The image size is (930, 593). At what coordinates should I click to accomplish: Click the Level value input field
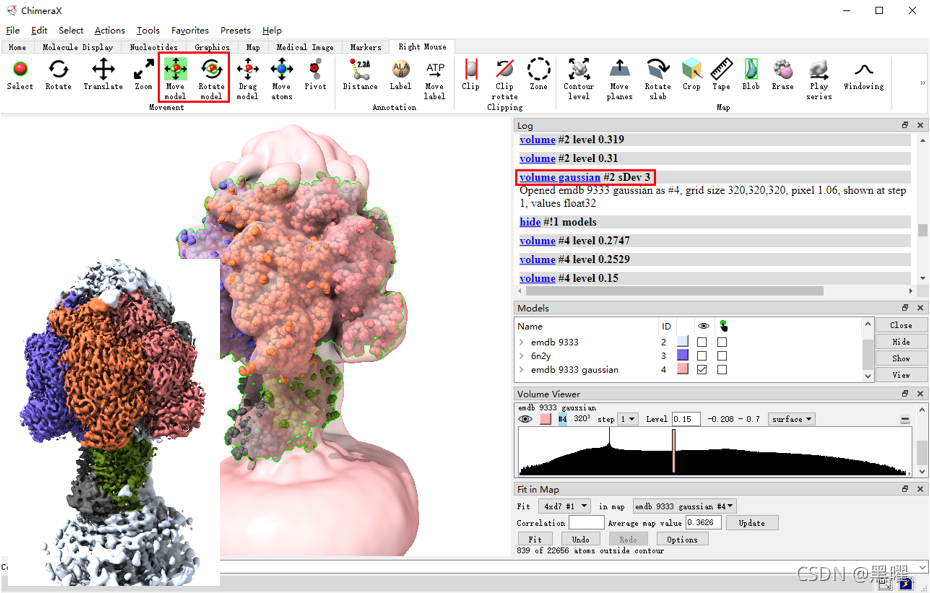(x=686, y=419)
